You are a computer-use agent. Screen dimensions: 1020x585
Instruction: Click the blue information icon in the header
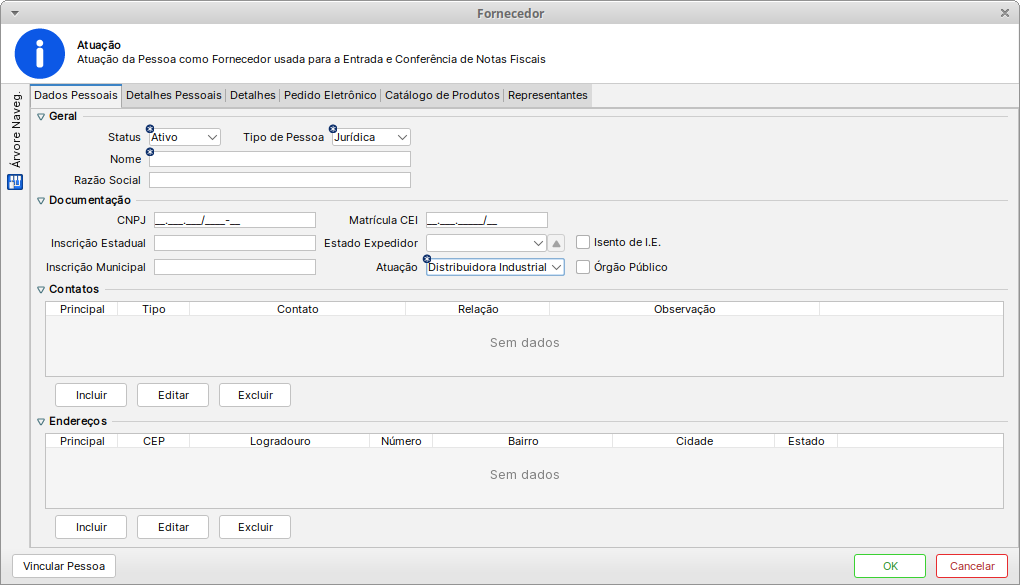pyautogui.click(x=40, y=53)
